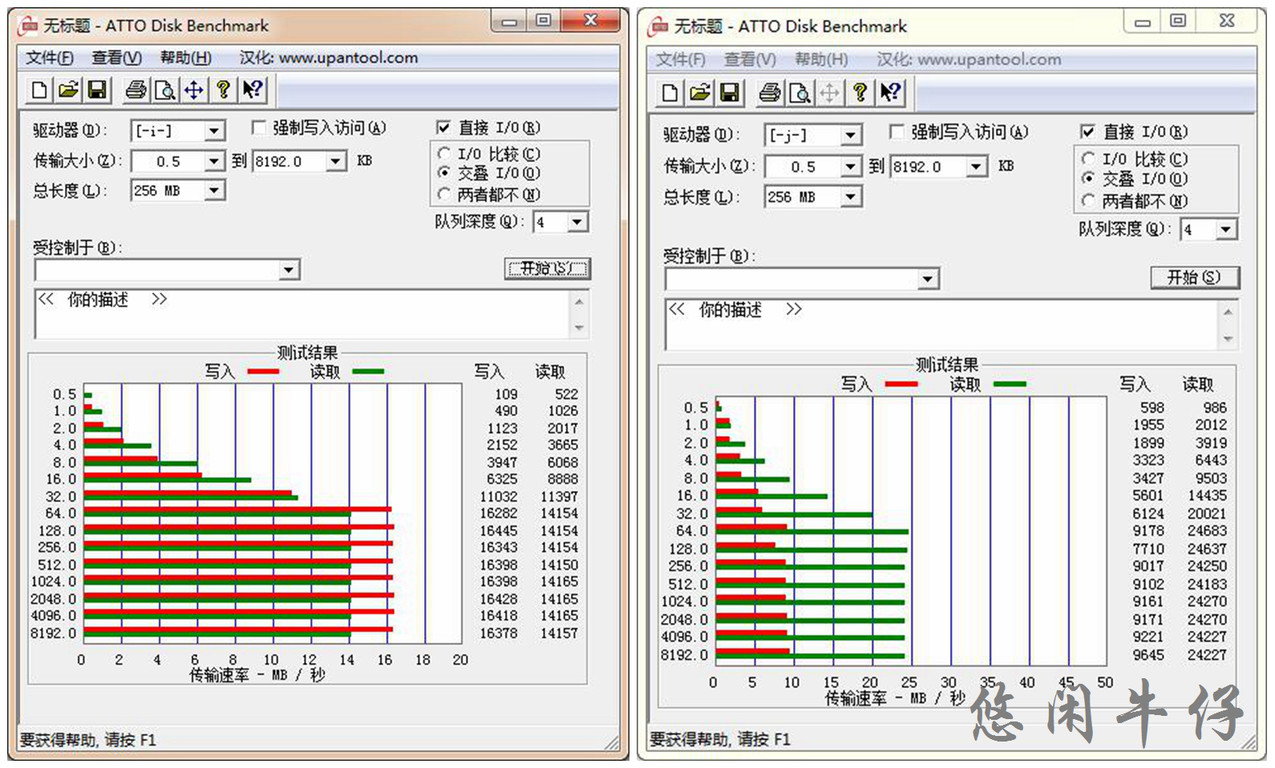Click green 读取 legend swatch in left window

click(367, 372)
